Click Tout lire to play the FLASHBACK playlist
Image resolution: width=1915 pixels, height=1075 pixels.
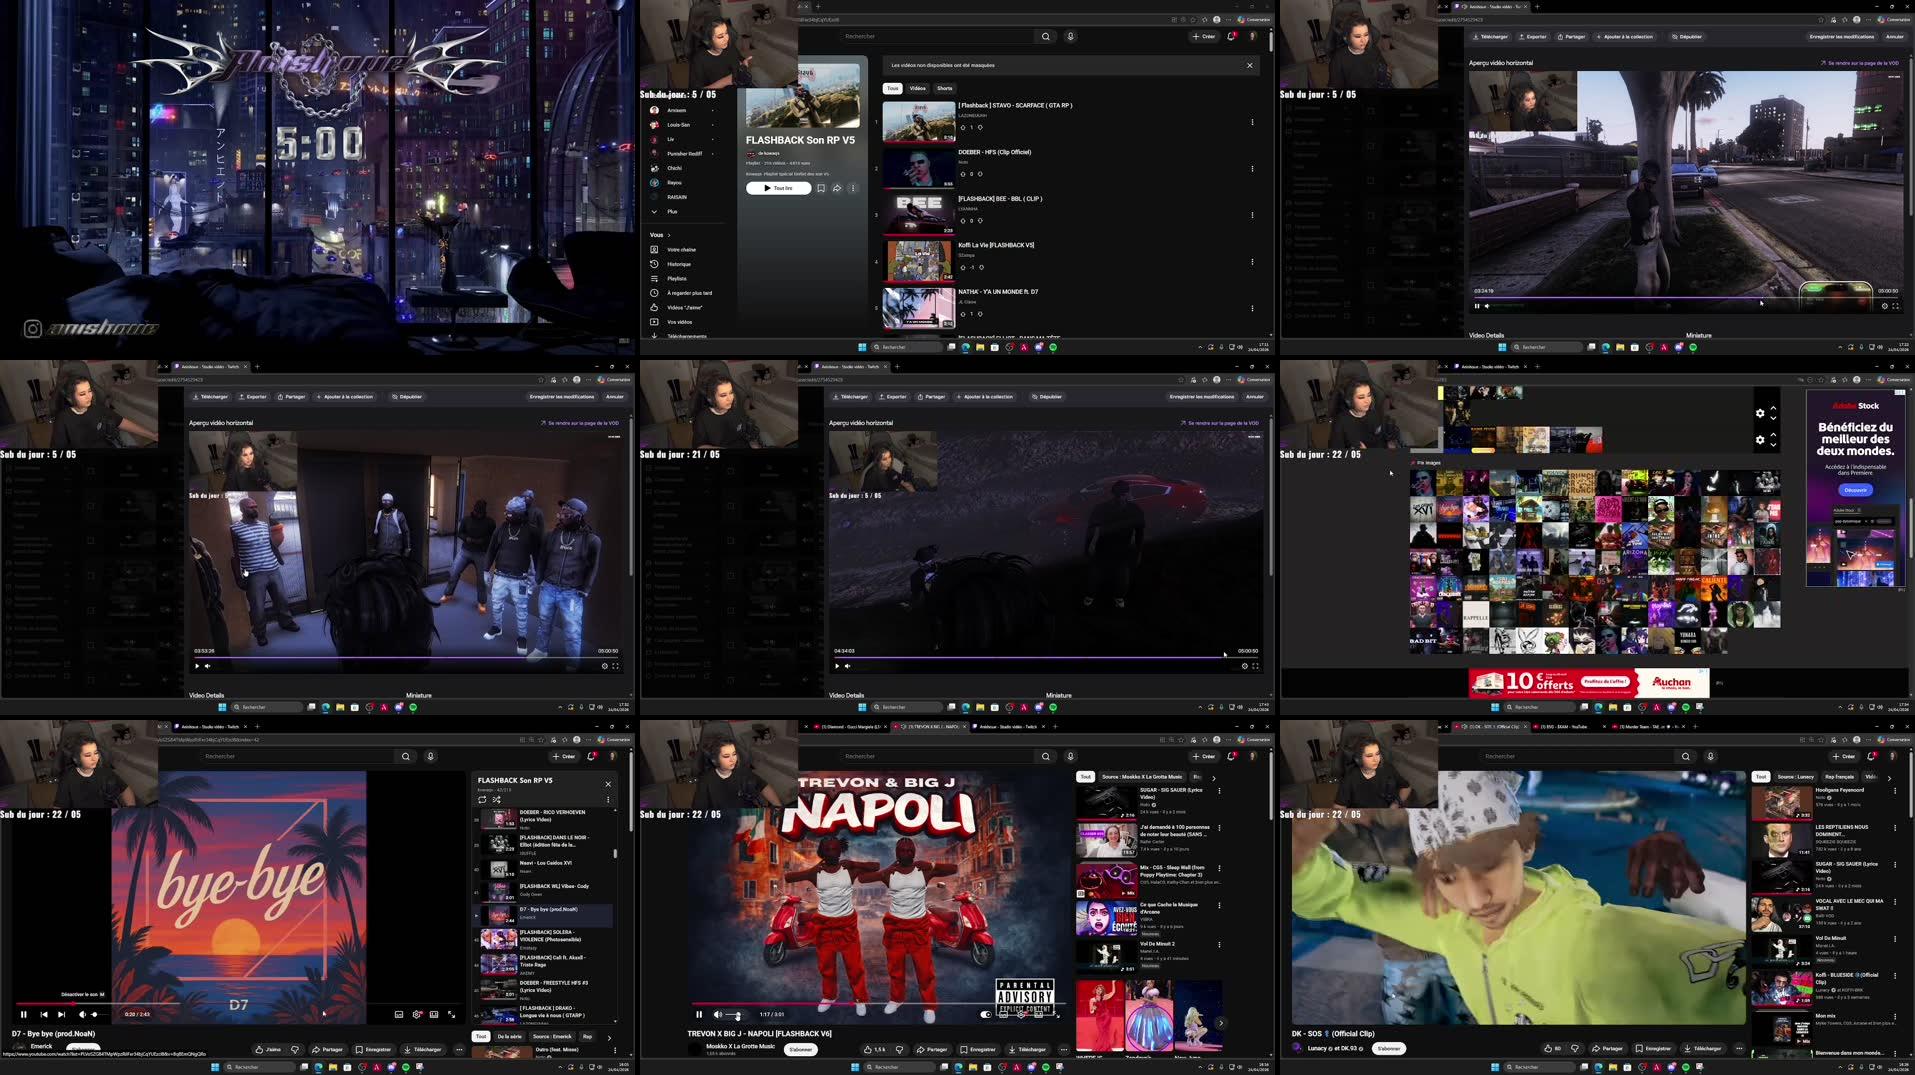pos(777,188)
